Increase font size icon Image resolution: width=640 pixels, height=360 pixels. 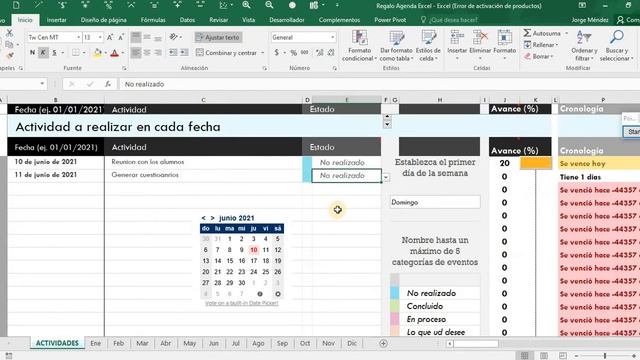point(110,37)
